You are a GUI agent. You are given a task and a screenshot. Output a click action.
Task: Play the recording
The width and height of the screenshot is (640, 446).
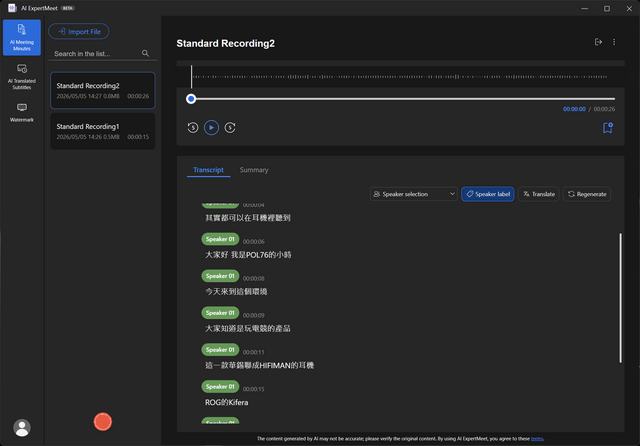pyautogui.click(x=211, y=128)
